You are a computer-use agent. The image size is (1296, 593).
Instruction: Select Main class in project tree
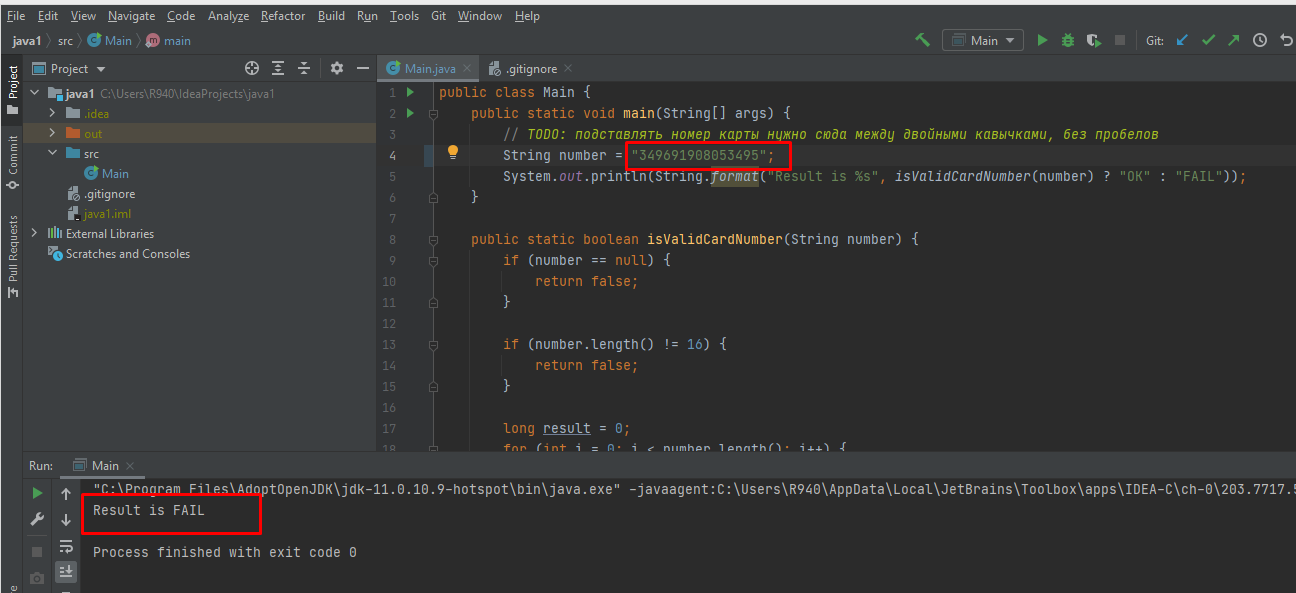[106, 173]
